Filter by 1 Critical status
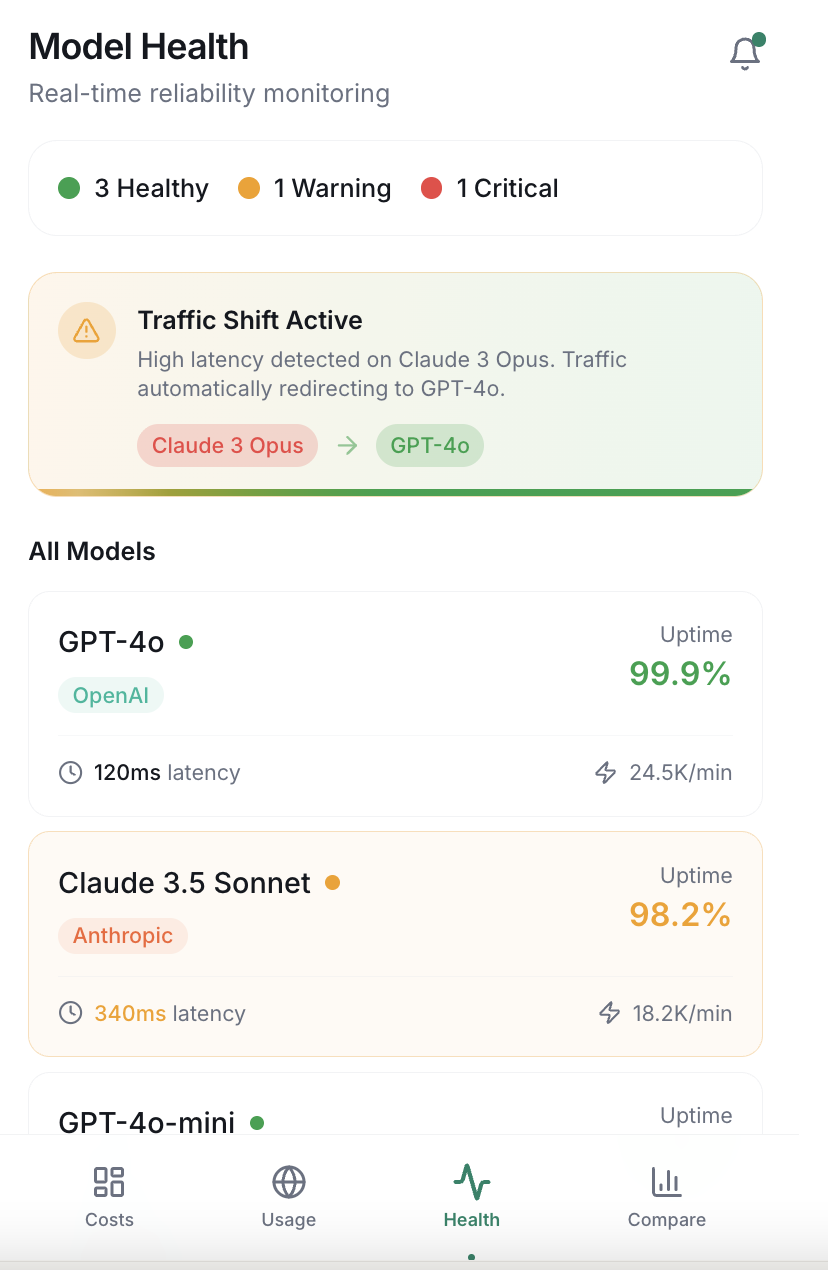This screenshot has width=828, height=1270. point(490,188)
